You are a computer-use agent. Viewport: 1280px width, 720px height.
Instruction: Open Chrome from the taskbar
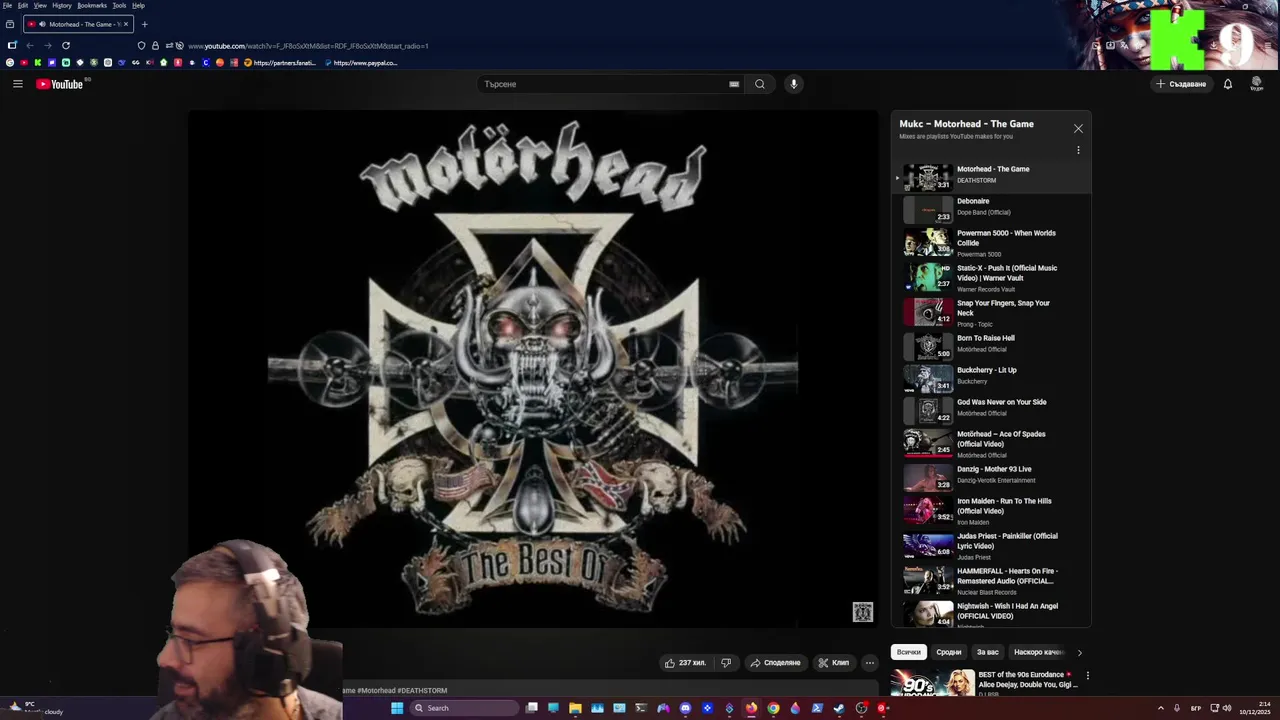[x=773, y=708]
